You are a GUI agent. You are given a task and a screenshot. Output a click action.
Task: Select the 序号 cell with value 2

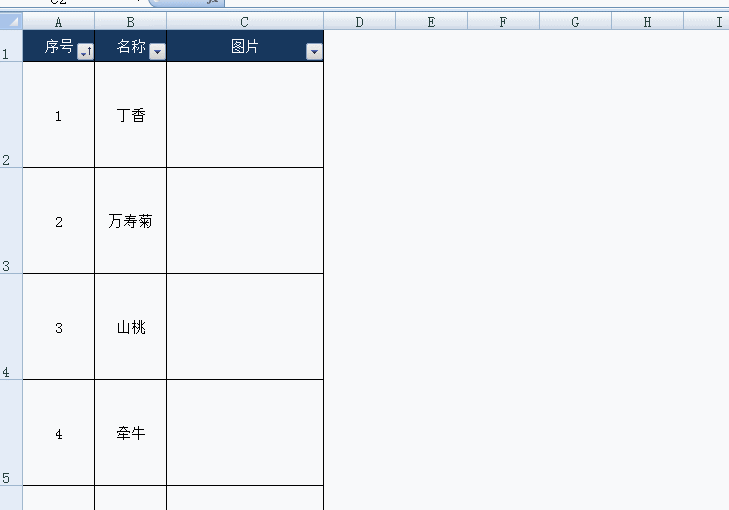[x=59, y=221]
